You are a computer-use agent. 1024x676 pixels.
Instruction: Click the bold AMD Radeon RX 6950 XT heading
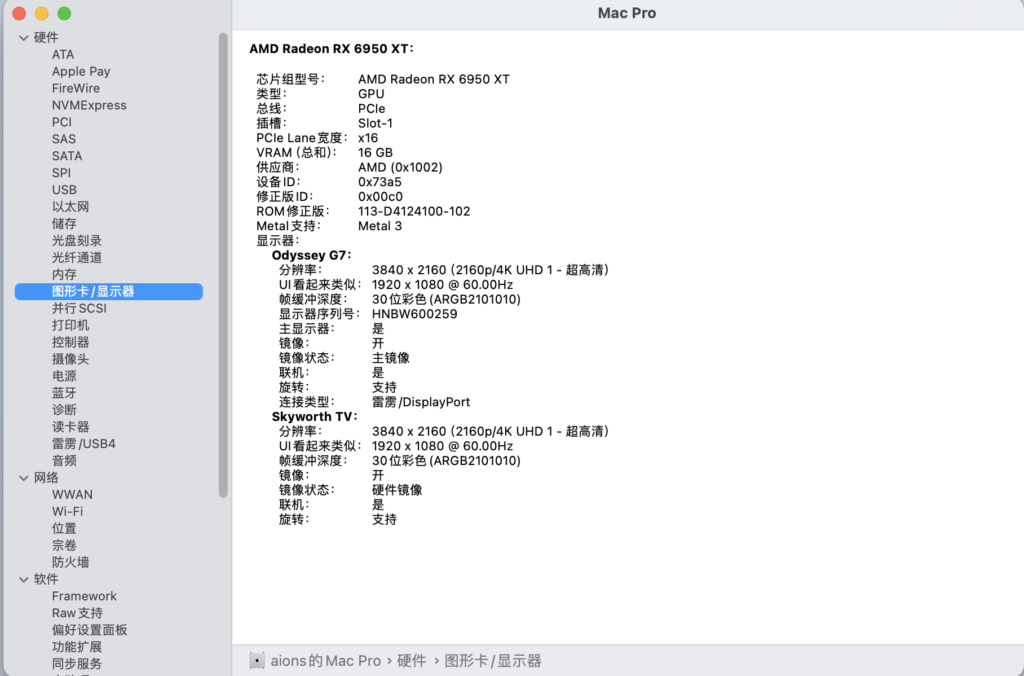(331, 49)
